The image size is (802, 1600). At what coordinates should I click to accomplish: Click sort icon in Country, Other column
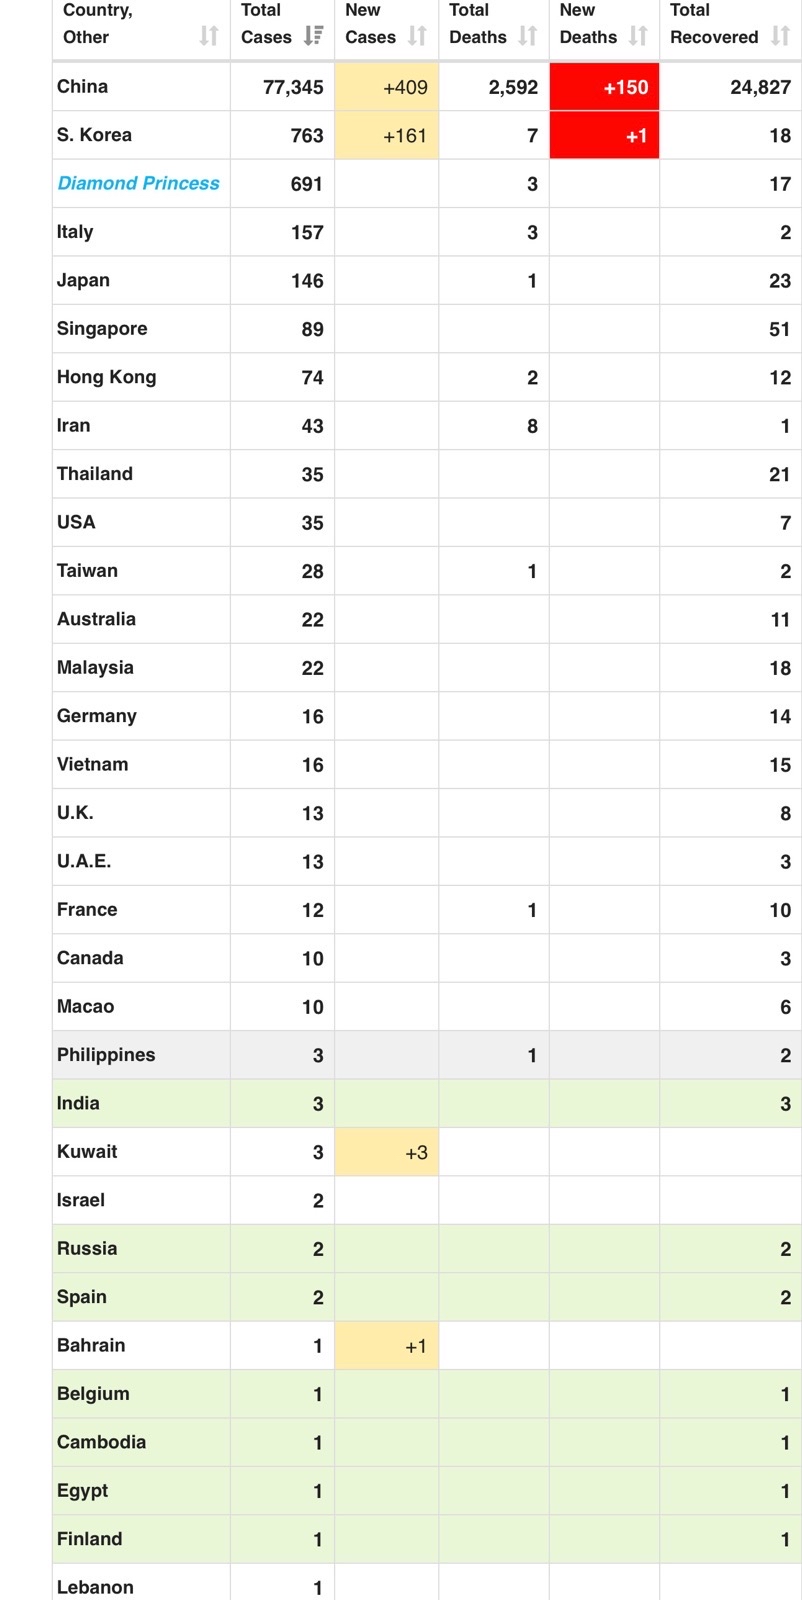[x=208, y=36]
